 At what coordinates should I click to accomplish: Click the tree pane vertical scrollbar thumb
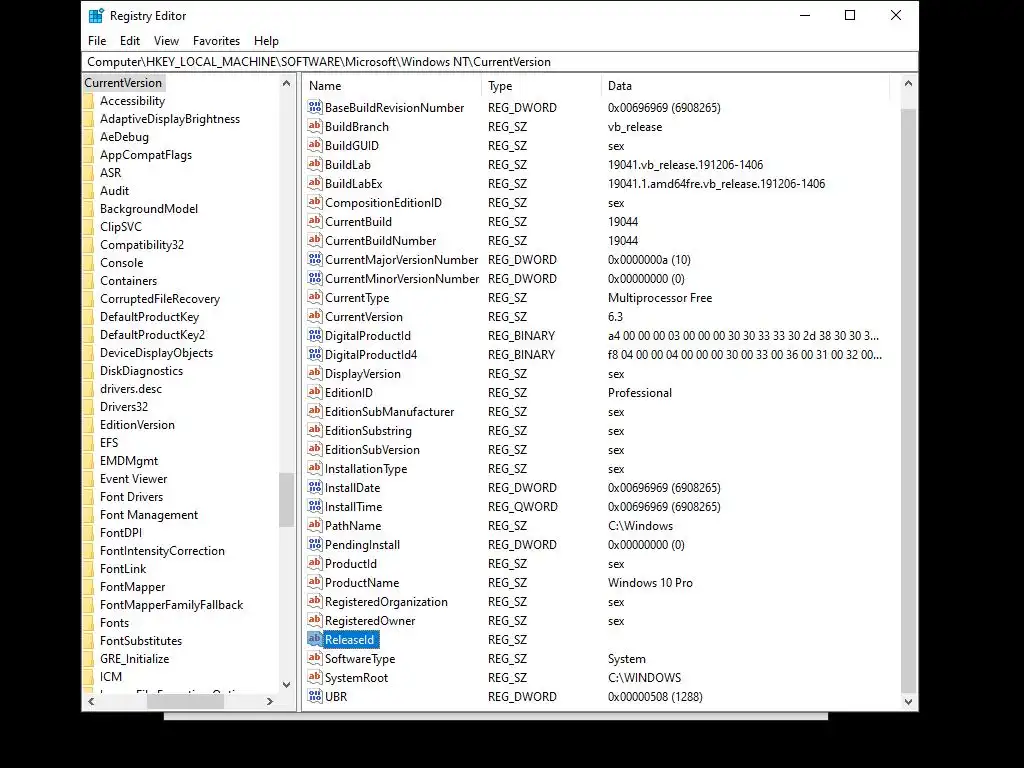pos(286,500)
